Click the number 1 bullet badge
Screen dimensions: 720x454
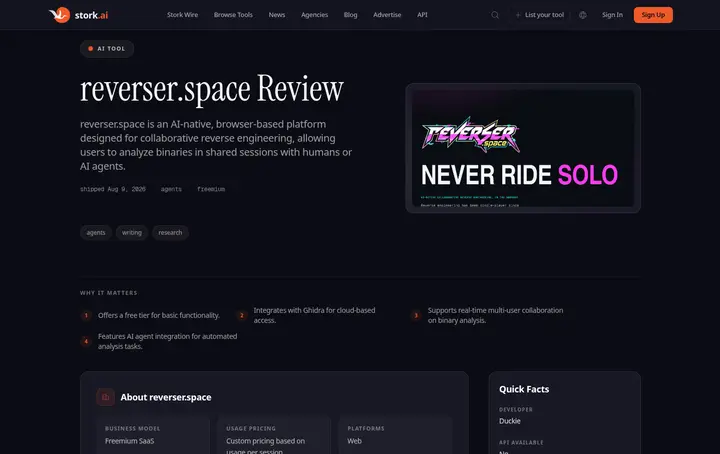[86, 315]
